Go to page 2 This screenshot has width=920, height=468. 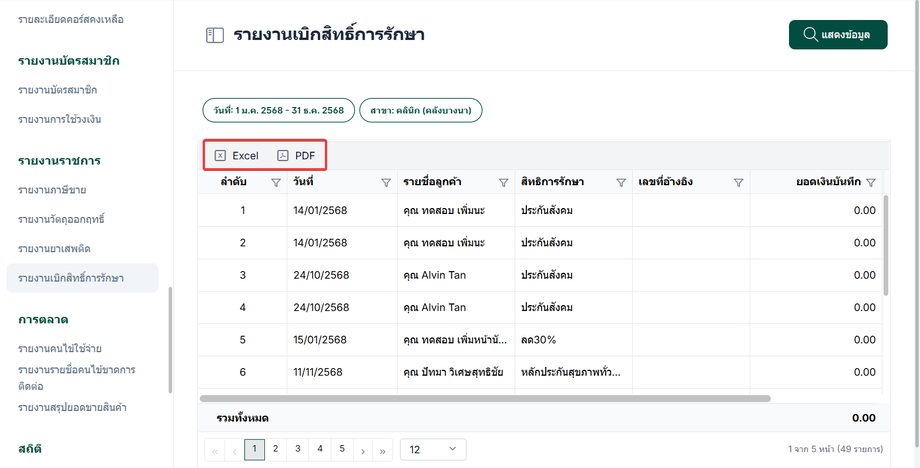coord(275,450)
